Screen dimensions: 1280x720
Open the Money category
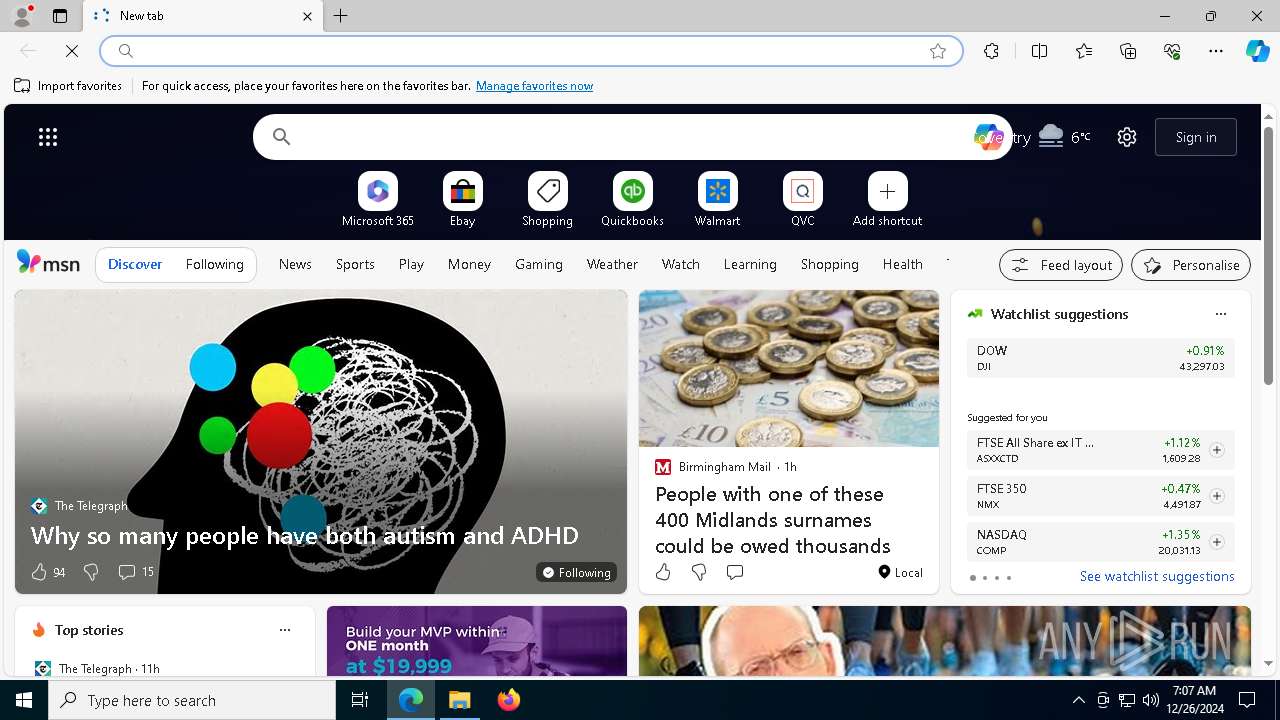pos(469,264)
